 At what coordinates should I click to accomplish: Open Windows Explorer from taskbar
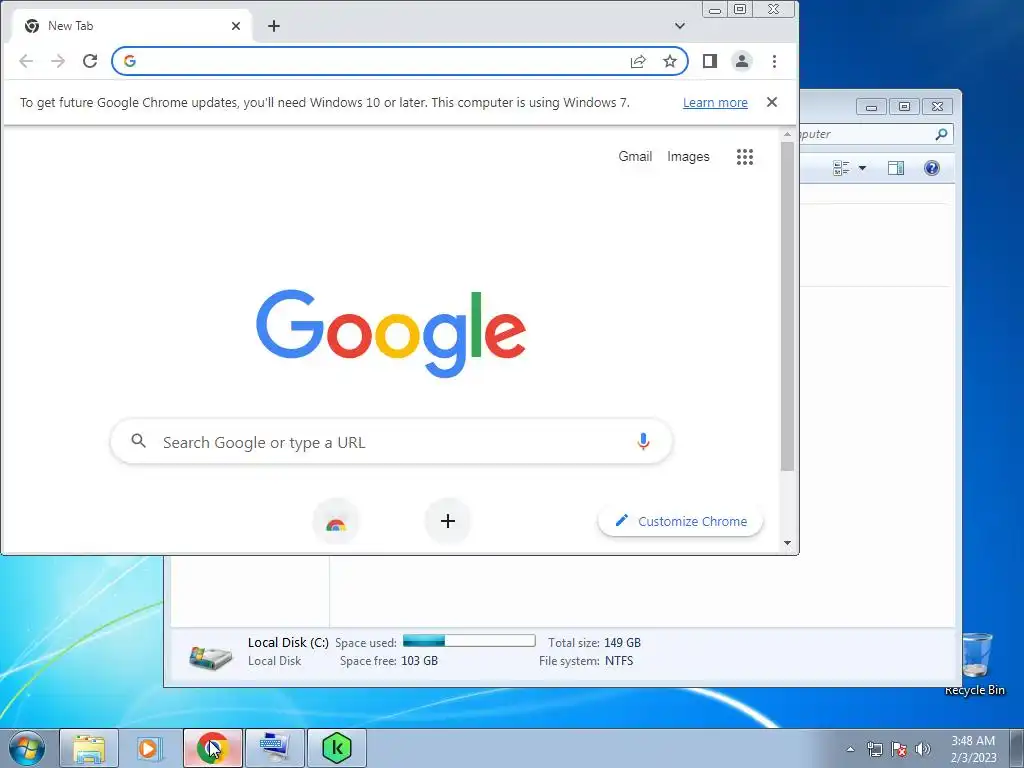point(89,748)
